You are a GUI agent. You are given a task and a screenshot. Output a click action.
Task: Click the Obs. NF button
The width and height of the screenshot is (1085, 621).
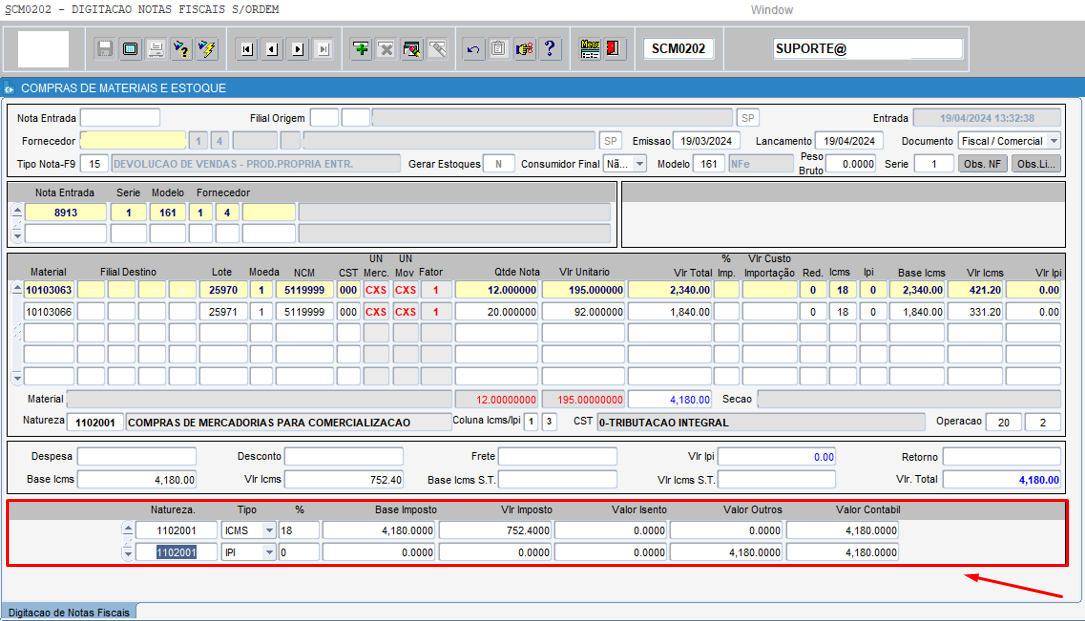click(x=983, y=164)
